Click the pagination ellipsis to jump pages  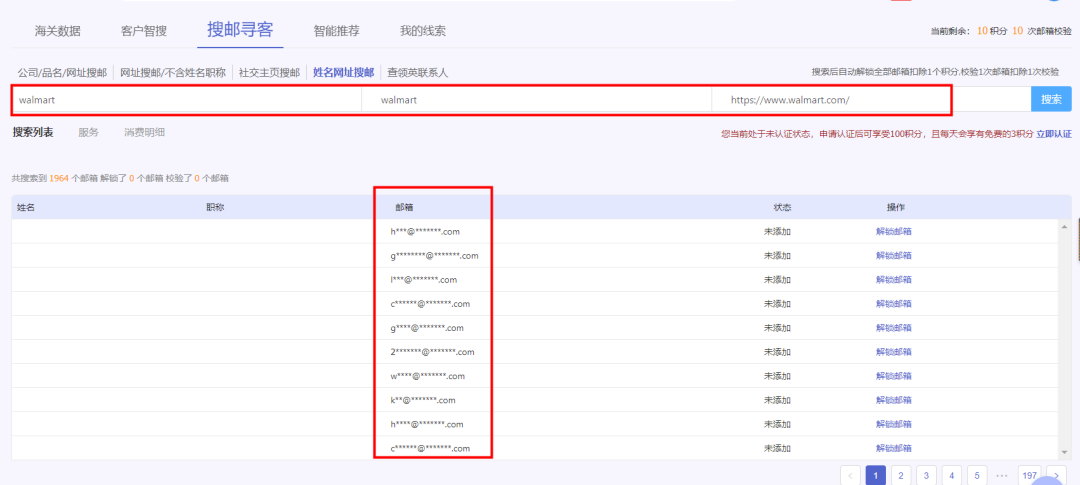tap(1003, 475)
